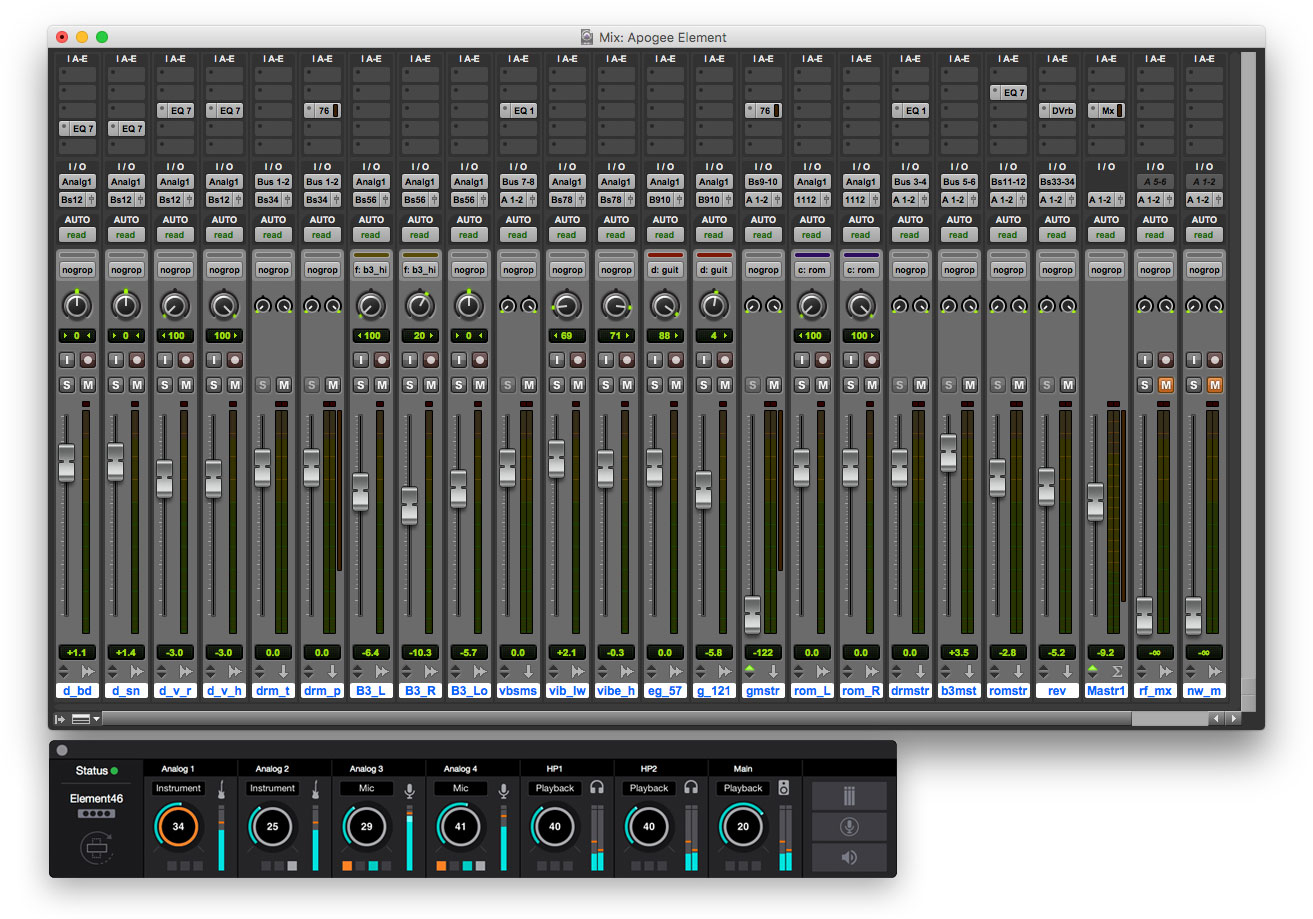
Task: Open nogrop group selector on d_sn track
Action: point(126,270)
